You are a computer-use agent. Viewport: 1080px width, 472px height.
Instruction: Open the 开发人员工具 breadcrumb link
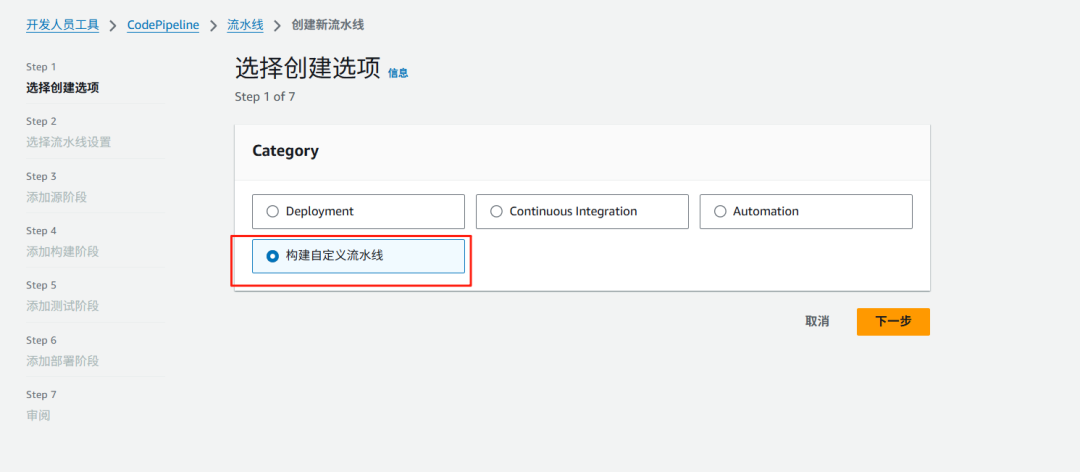(x=63, y=25)
